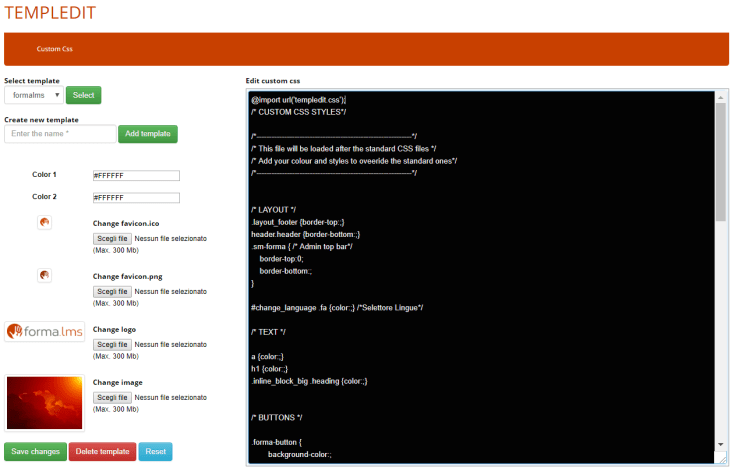735x471 pixels.
Task: Click the favicon.png preview icon
Action: tap(44, 275)
